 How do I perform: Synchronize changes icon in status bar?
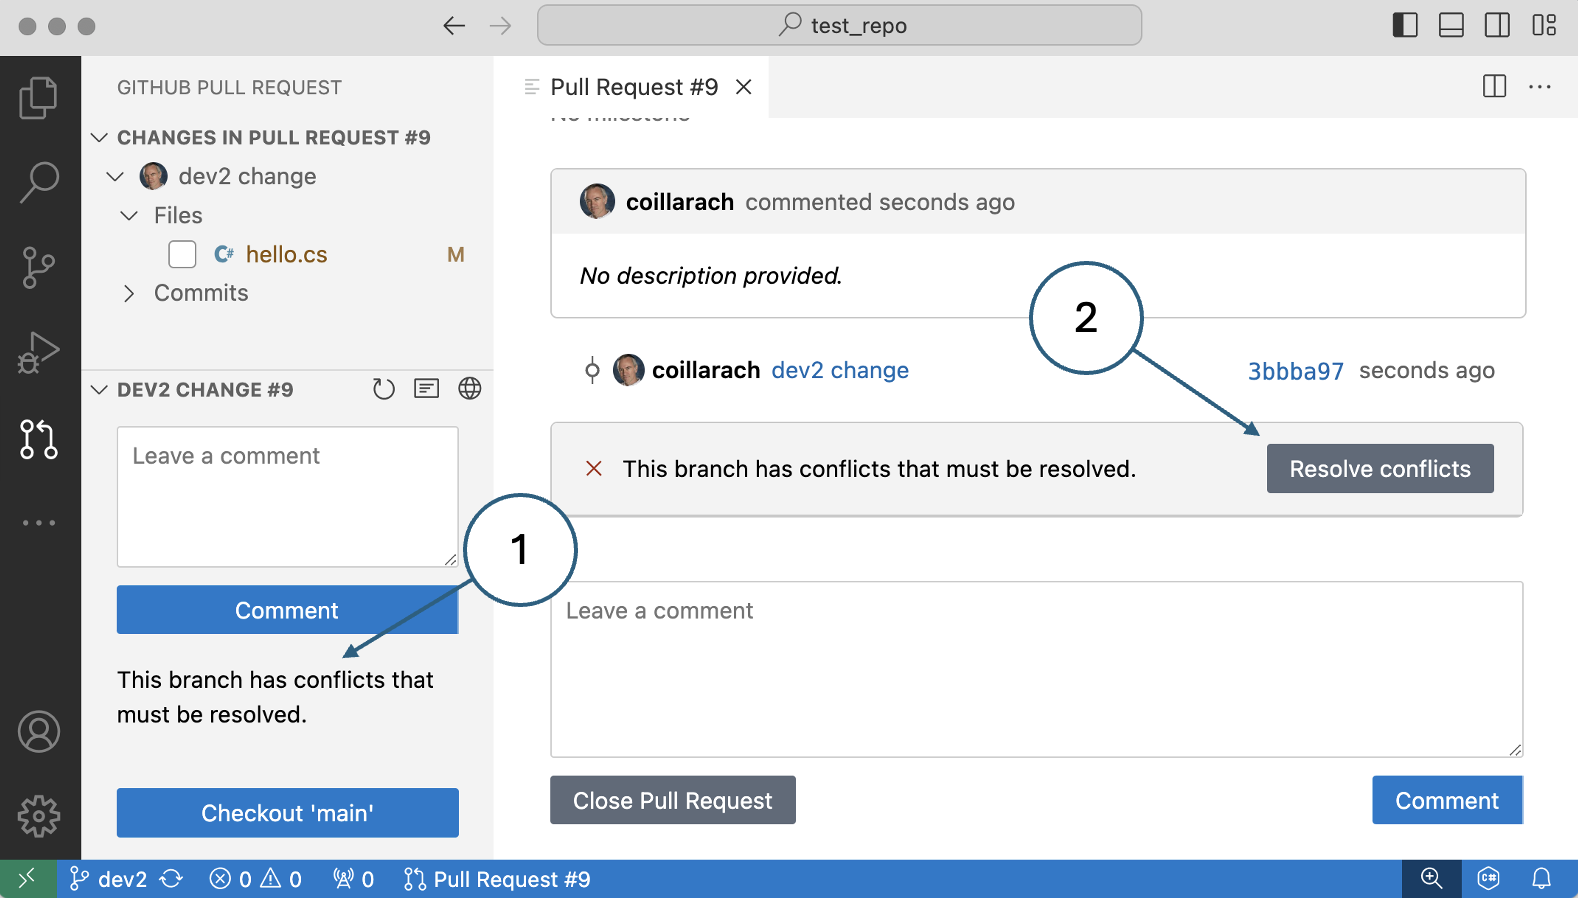172,879
